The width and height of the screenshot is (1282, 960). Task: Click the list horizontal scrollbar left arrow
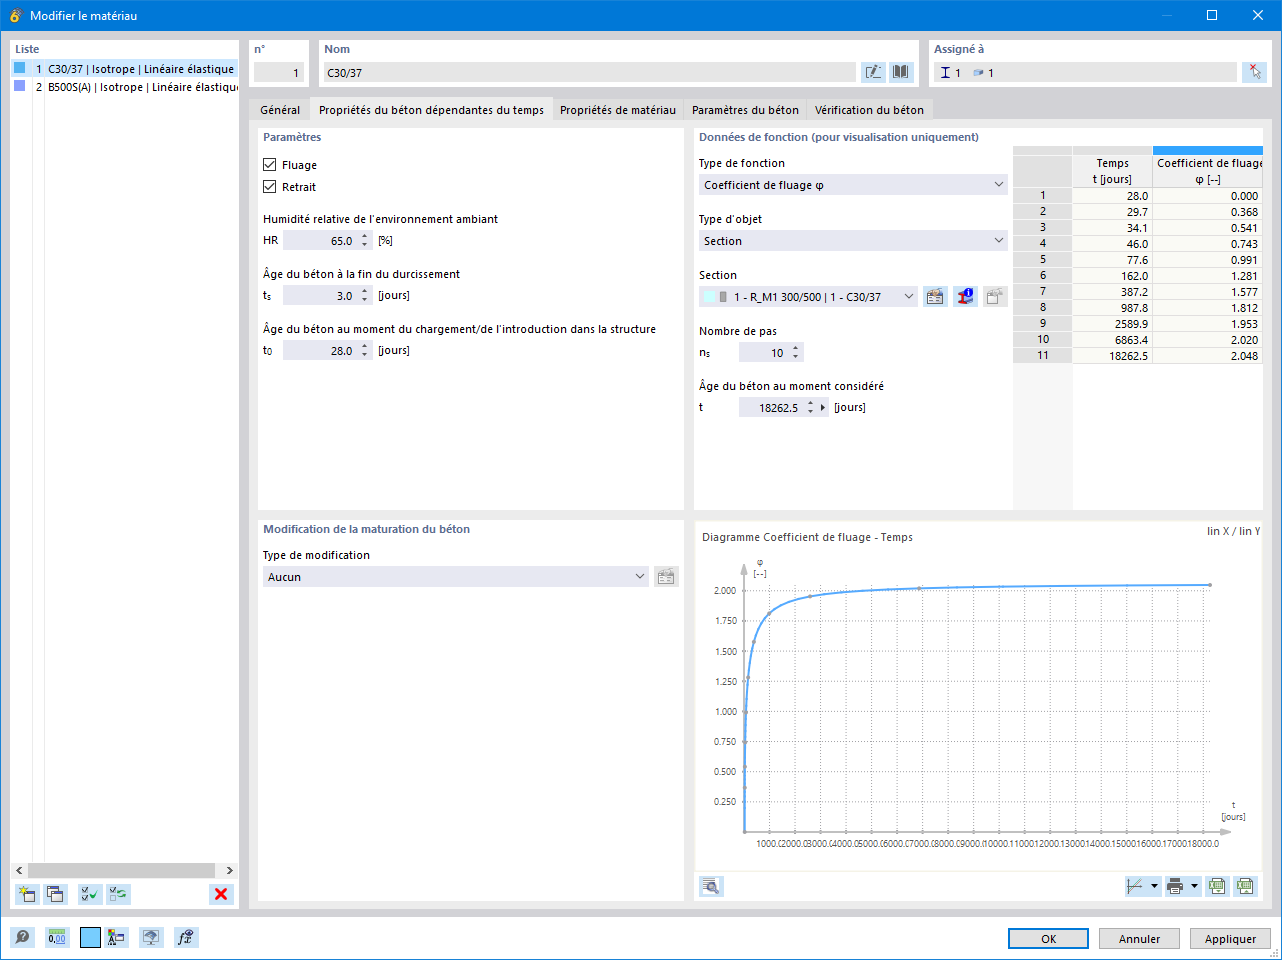click(19, 870)
